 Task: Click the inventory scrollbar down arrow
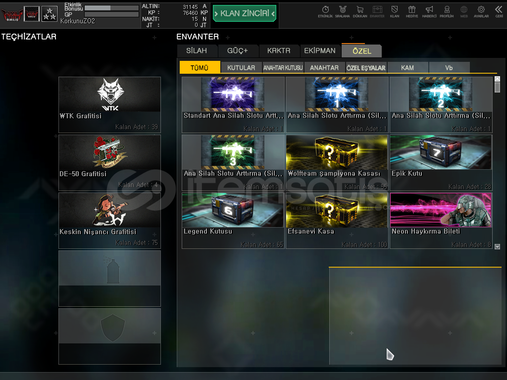tap(497, 246)
